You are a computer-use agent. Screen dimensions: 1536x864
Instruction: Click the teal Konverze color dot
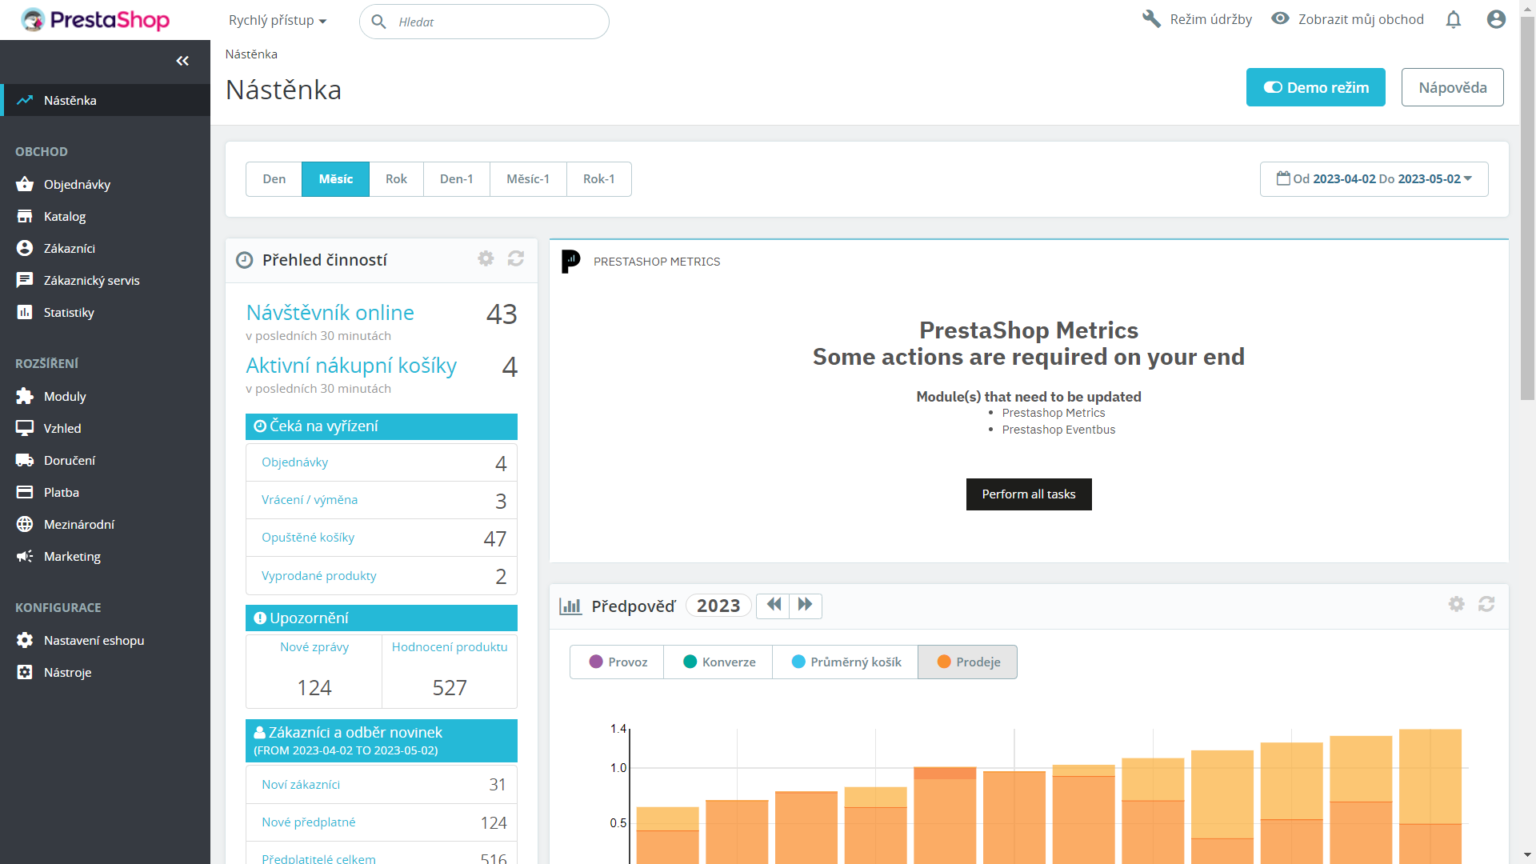(690, 662)
